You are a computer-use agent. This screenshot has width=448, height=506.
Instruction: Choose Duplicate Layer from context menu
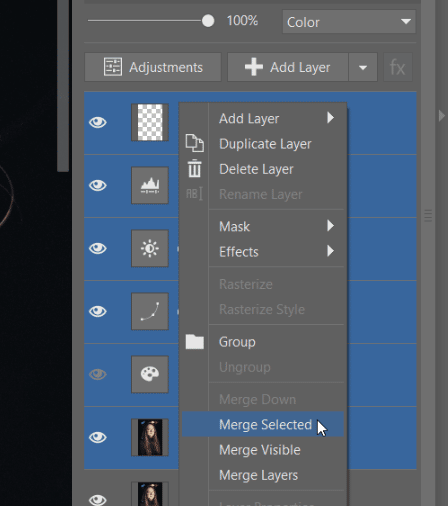tap(263, 144)
